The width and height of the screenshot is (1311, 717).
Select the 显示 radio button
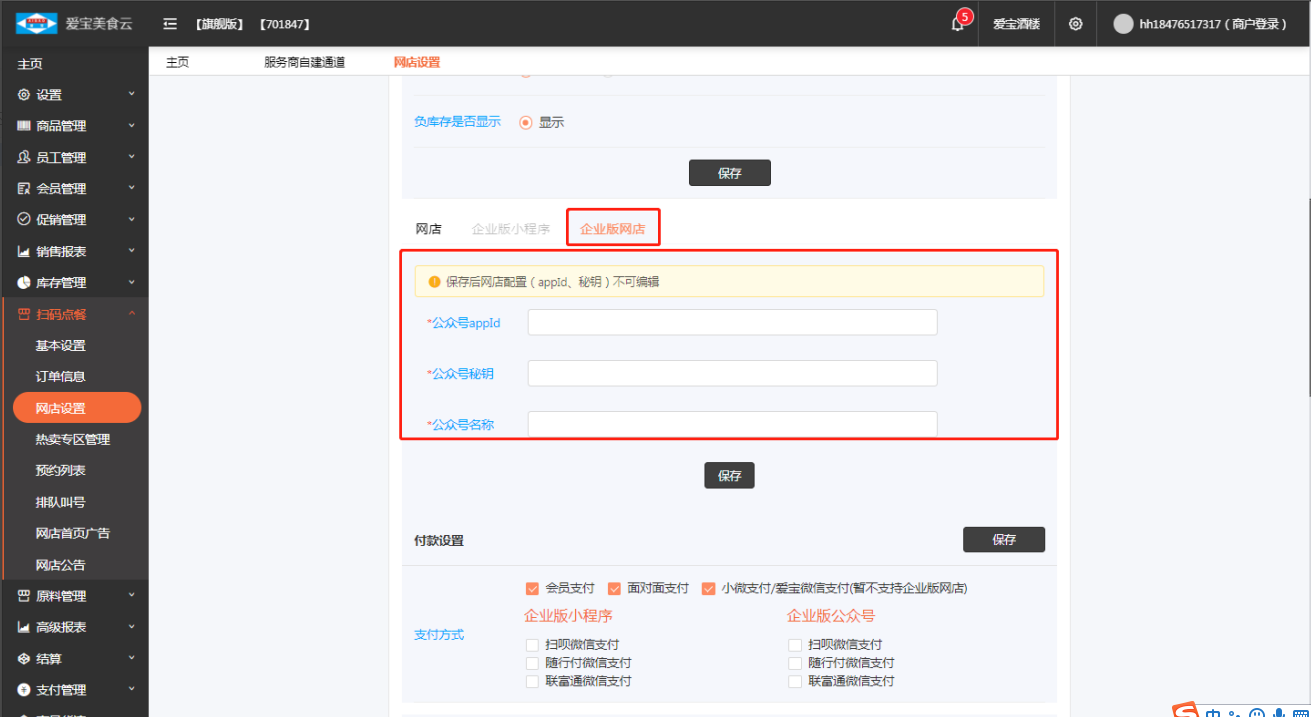pyautogui.click(x=526, y=122)
